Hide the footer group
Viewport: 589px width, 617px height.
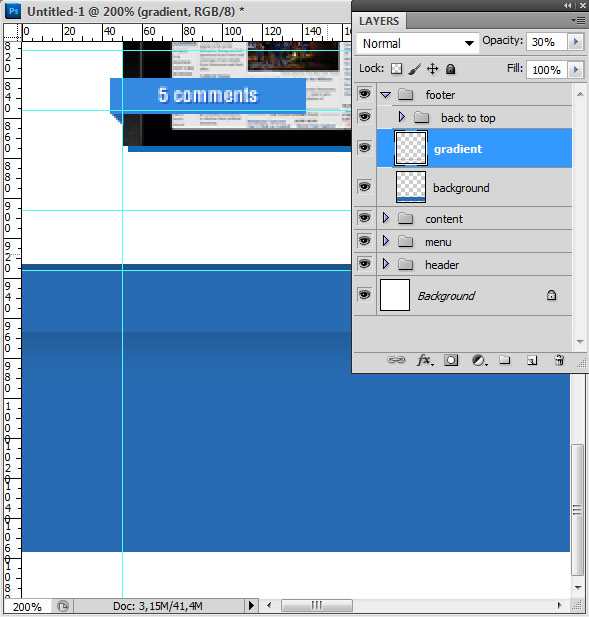pyautogui.click(x=364, y=94)
